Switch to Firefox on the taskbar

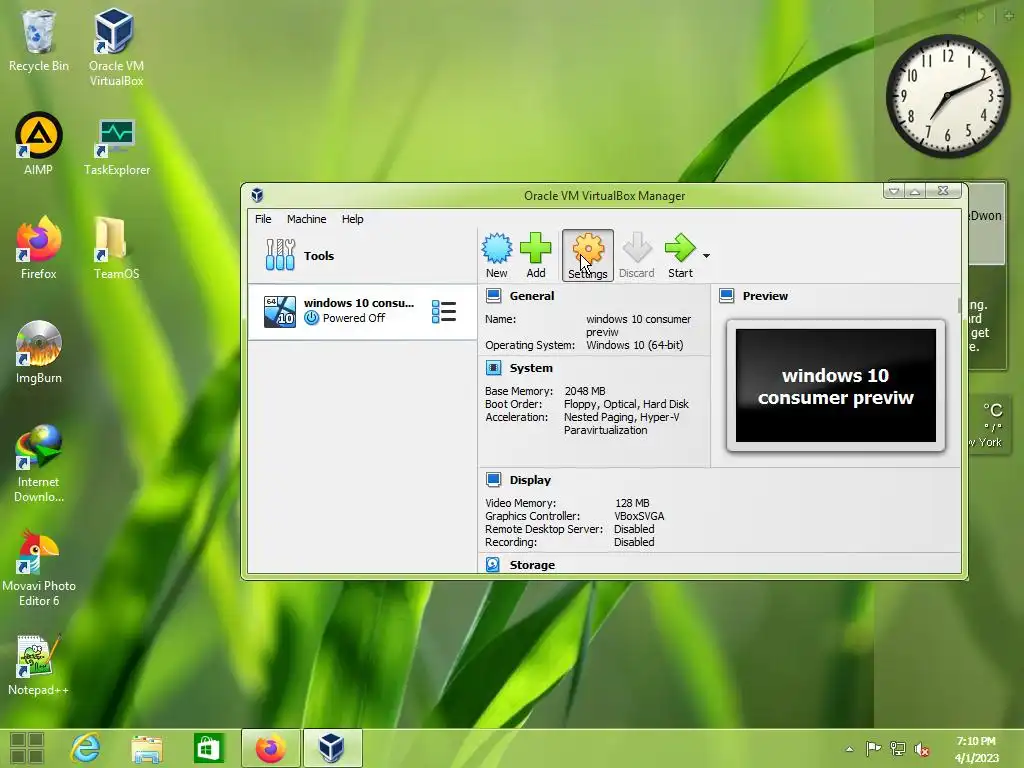click(x=270, y=748)
